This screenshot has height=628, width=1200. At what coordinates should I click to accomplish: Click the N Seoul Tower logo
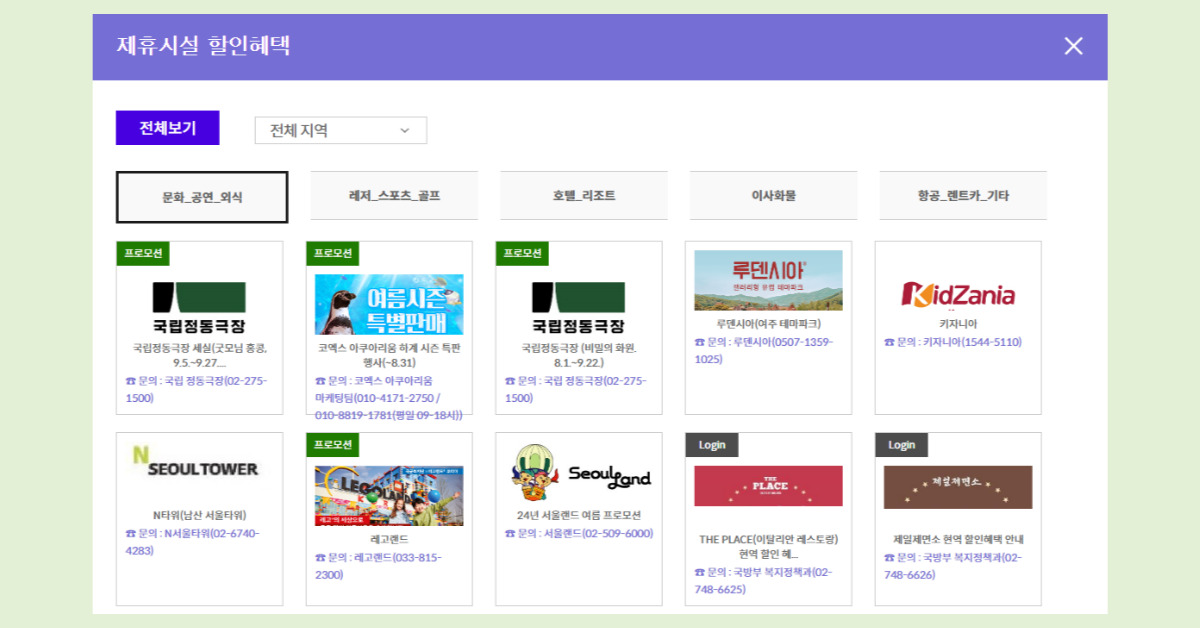tap(195, 461)
